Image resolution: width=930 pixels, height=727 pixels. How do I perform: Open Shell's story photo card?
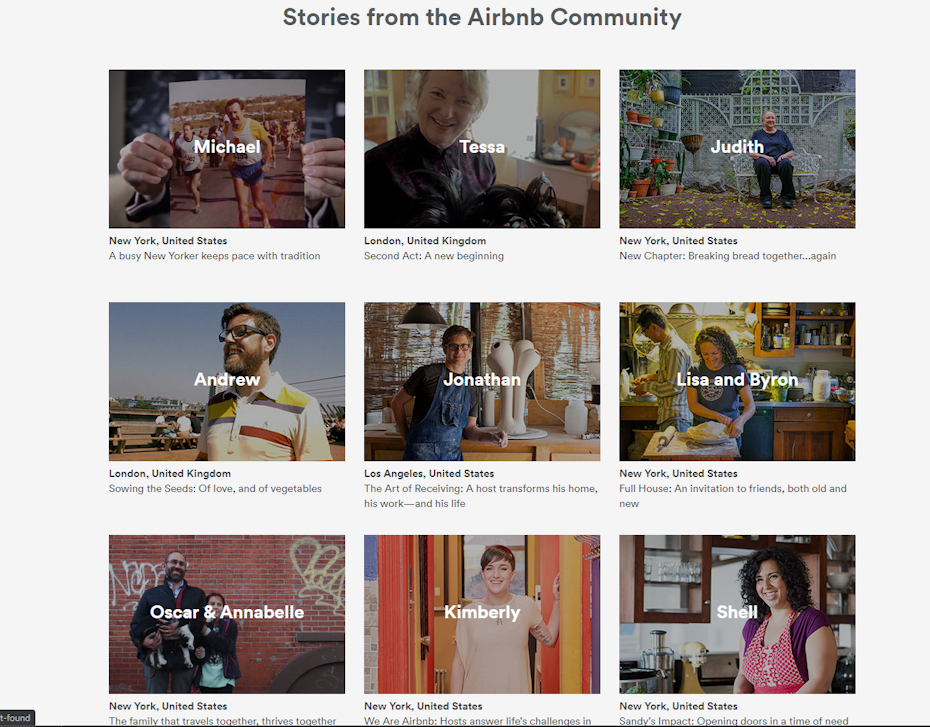tap(737, 614)
